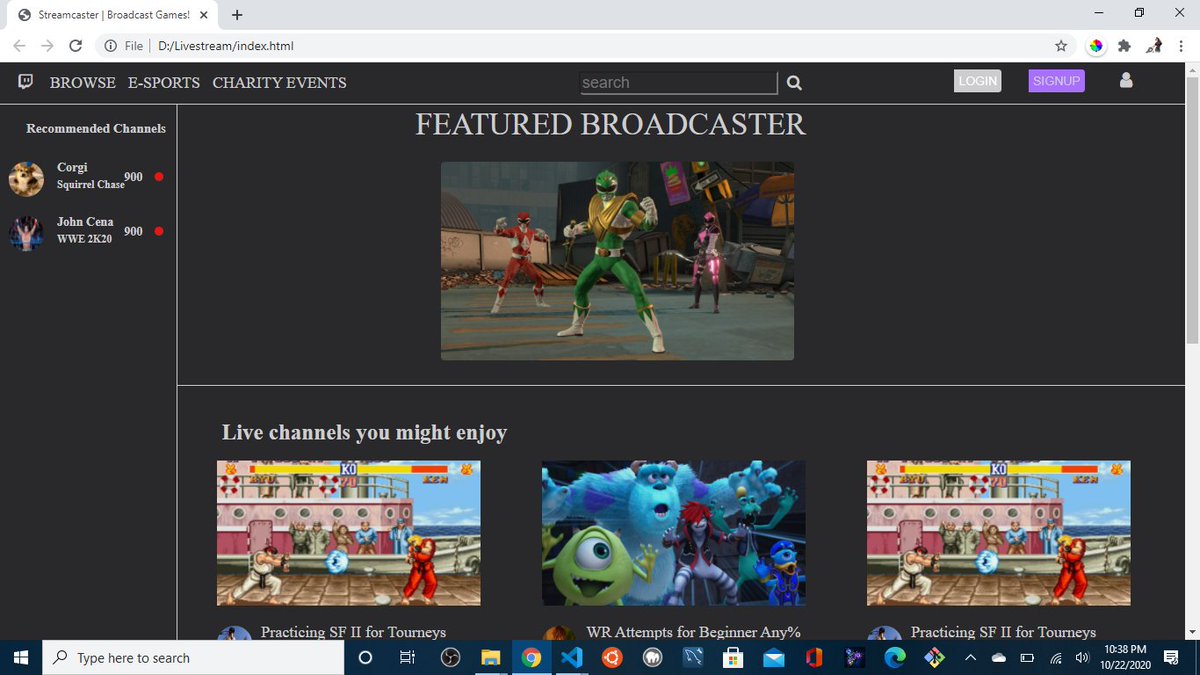Click the magnifying glass search icon
Screen dimensions: 1200x675
click(x=794, y=83)
